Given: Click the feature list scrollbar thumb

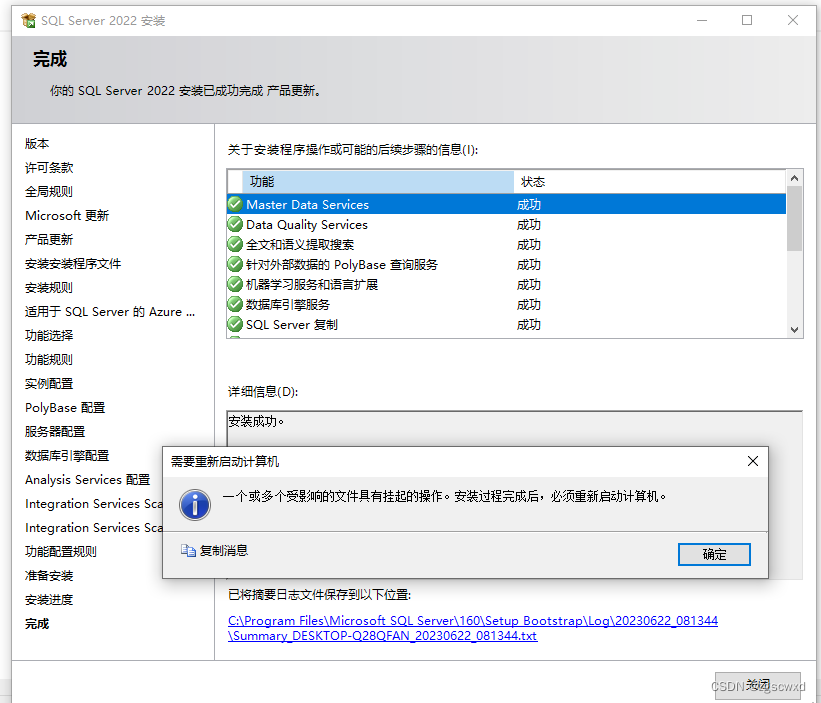Looking at the screenshot, I should pos(794,219).
